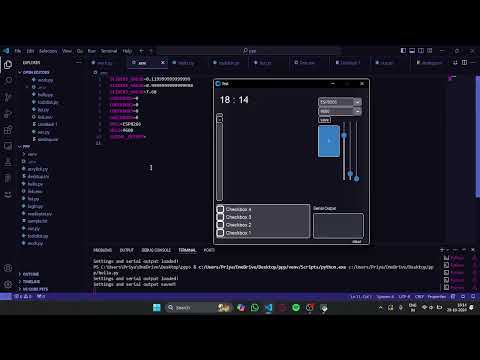Tick Checkbox 3 in the app window
Image resolution: width=480 pixels, height=360 pixels.
click(x=220, y=217)
